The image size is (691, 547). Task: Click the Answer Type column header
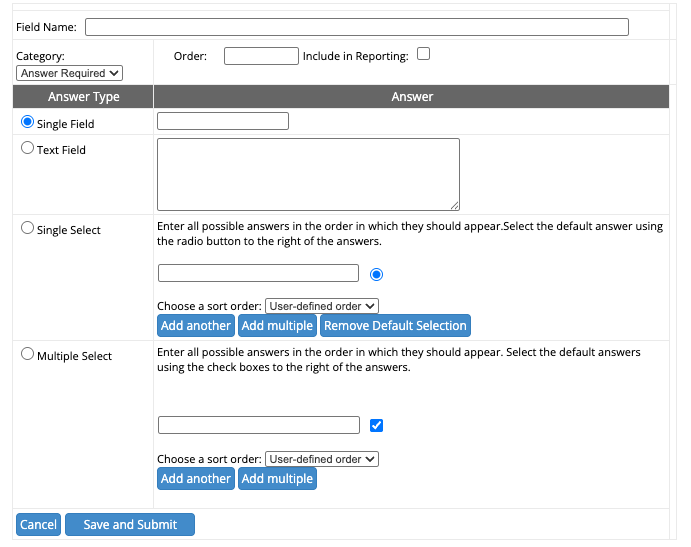coord(83,97)
